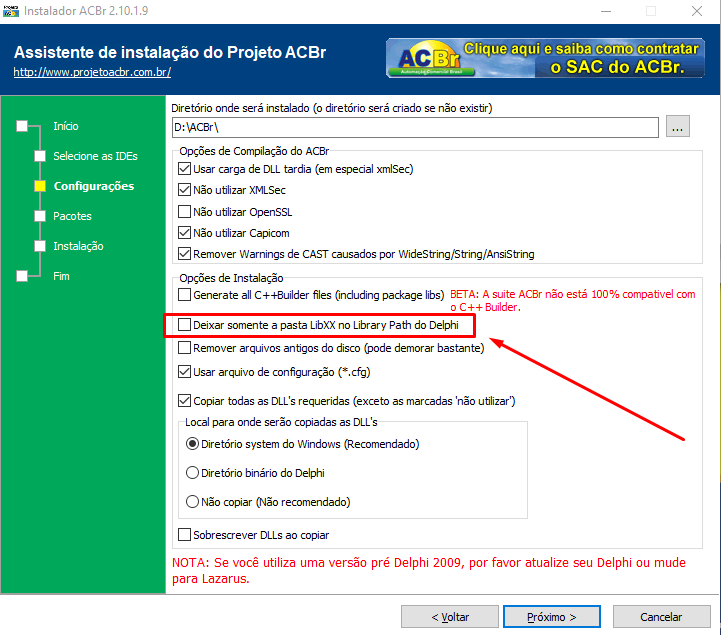Uncheck Não utilizar XMLSec

point(184,190)
